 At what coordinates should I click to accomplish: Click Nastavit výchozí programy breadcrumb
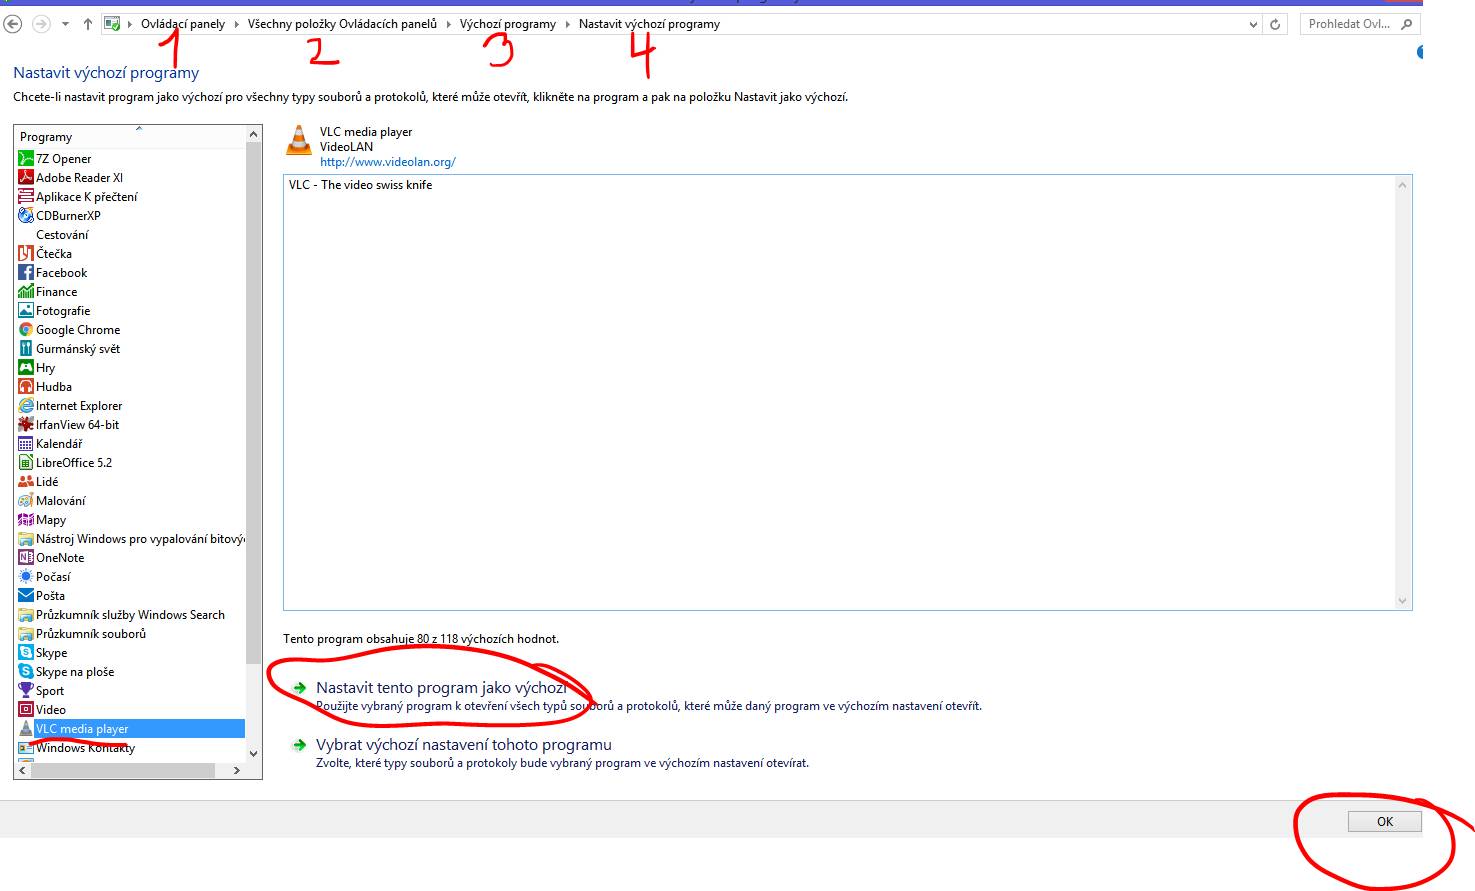pyautogui.click(x=649, y=24)
